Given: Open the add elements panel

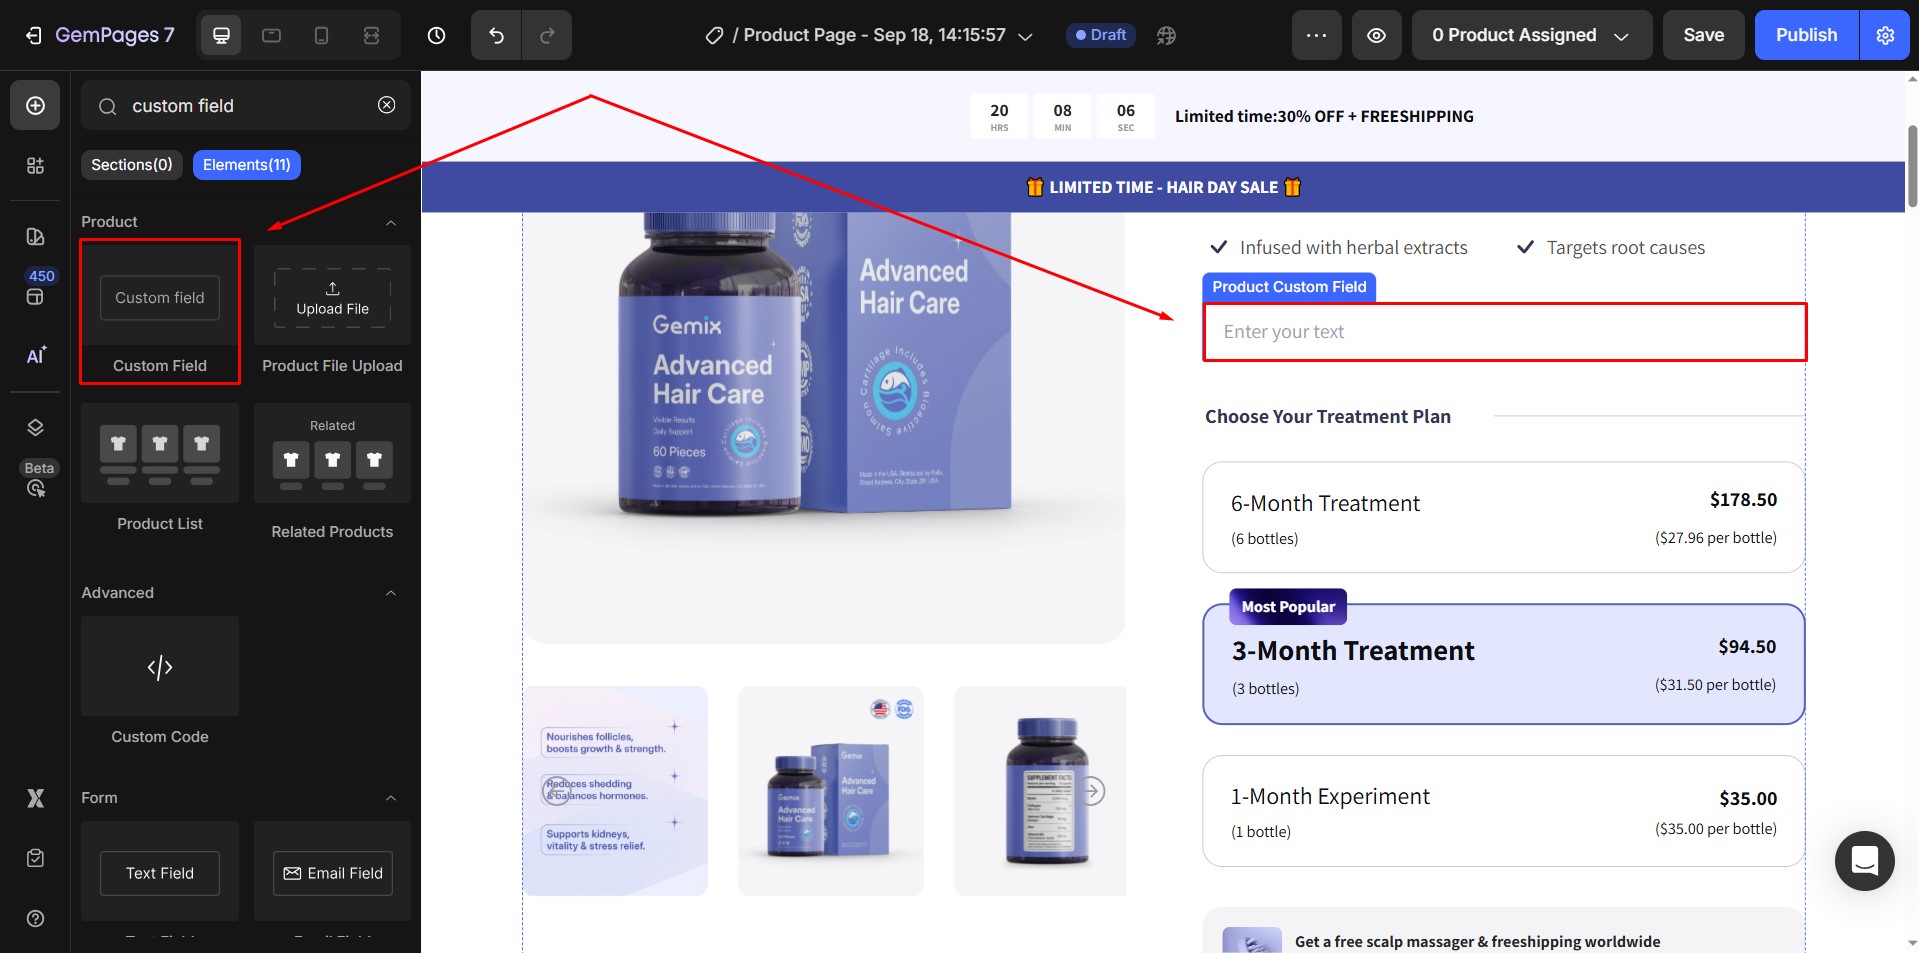Looking at the screenshot, I should [35, 105].
